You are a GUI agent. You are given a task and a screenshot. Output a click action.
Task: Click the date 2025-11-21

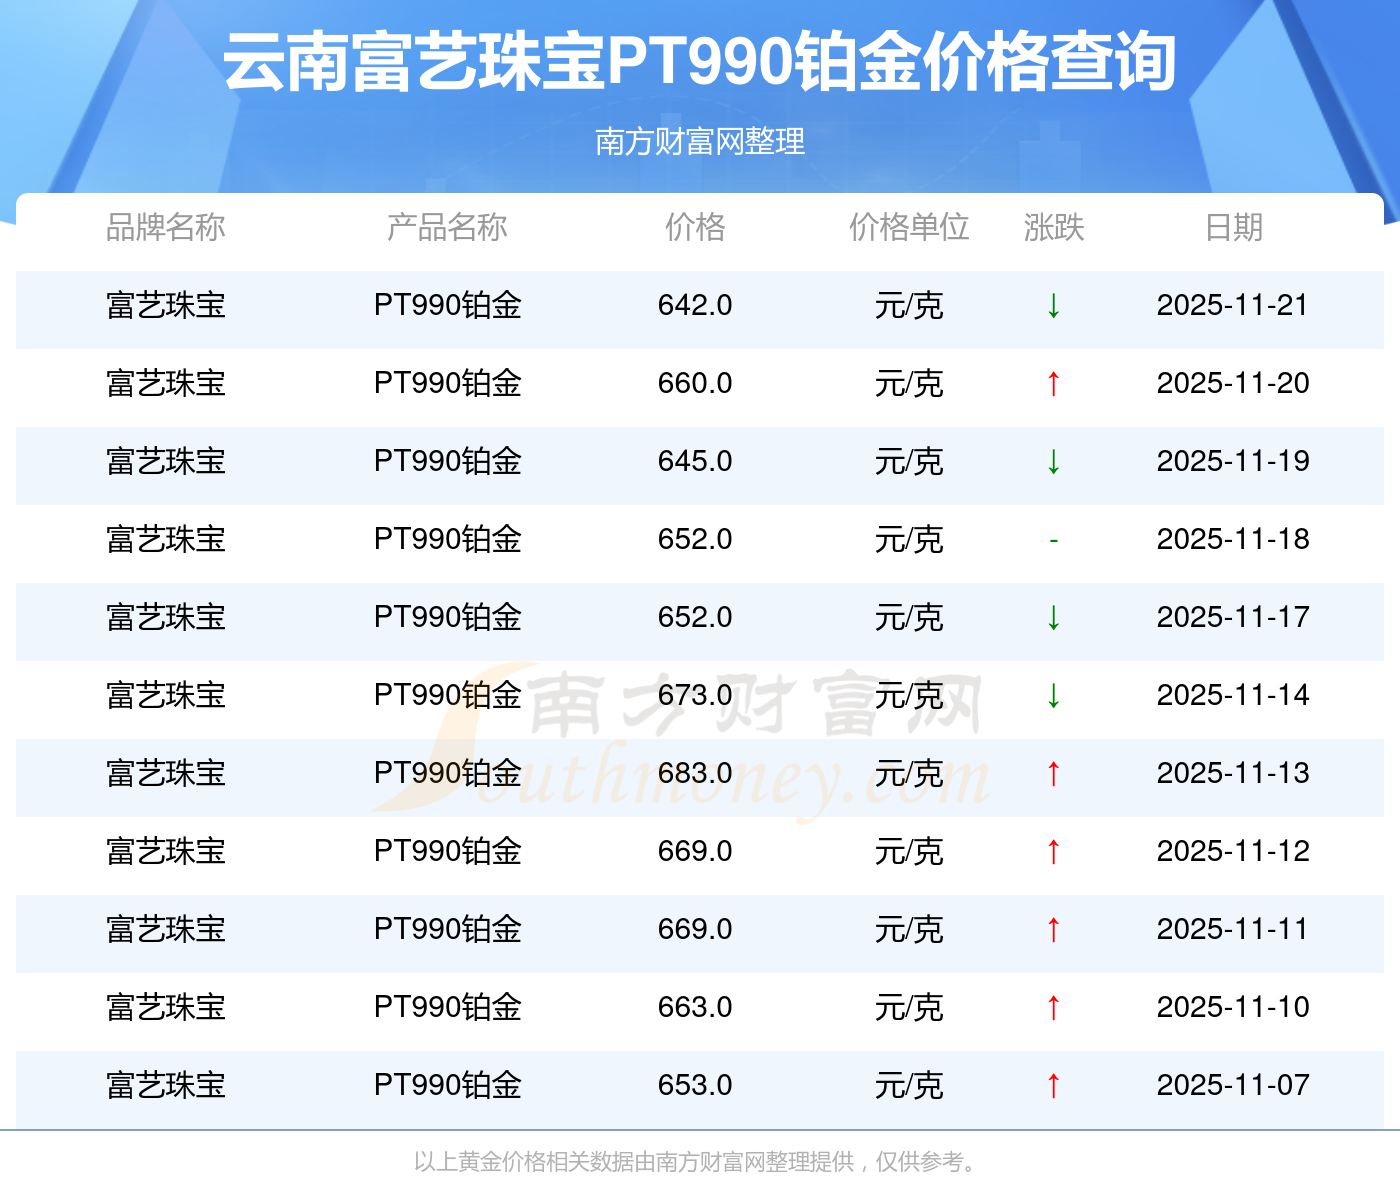[1233, 305]
